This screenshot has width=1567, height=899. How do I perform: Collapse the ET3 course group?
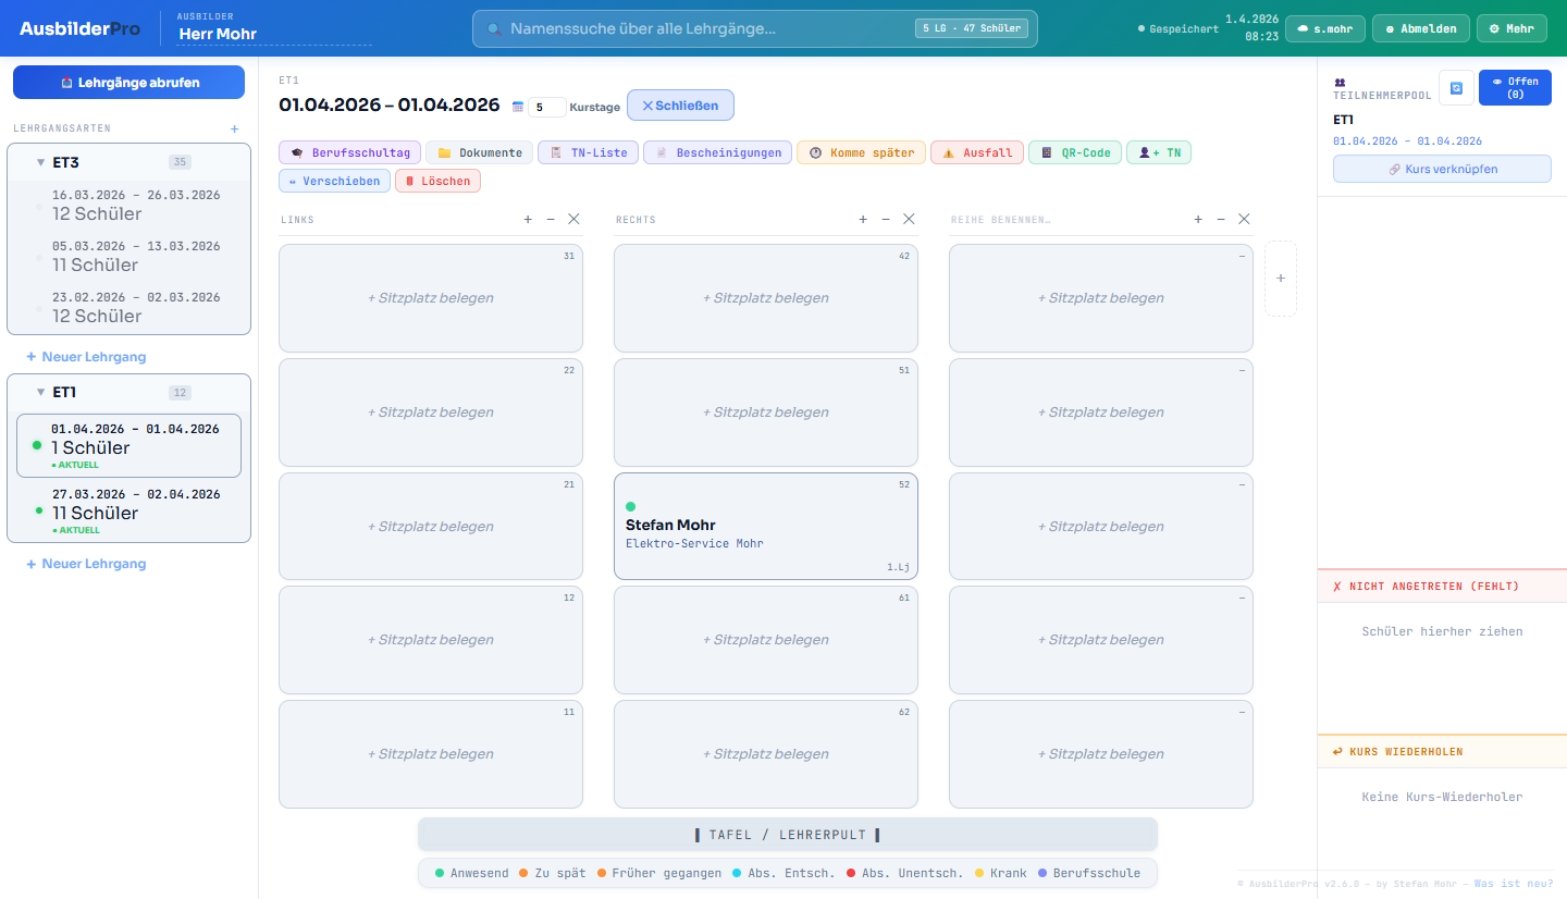coord(41,162)
